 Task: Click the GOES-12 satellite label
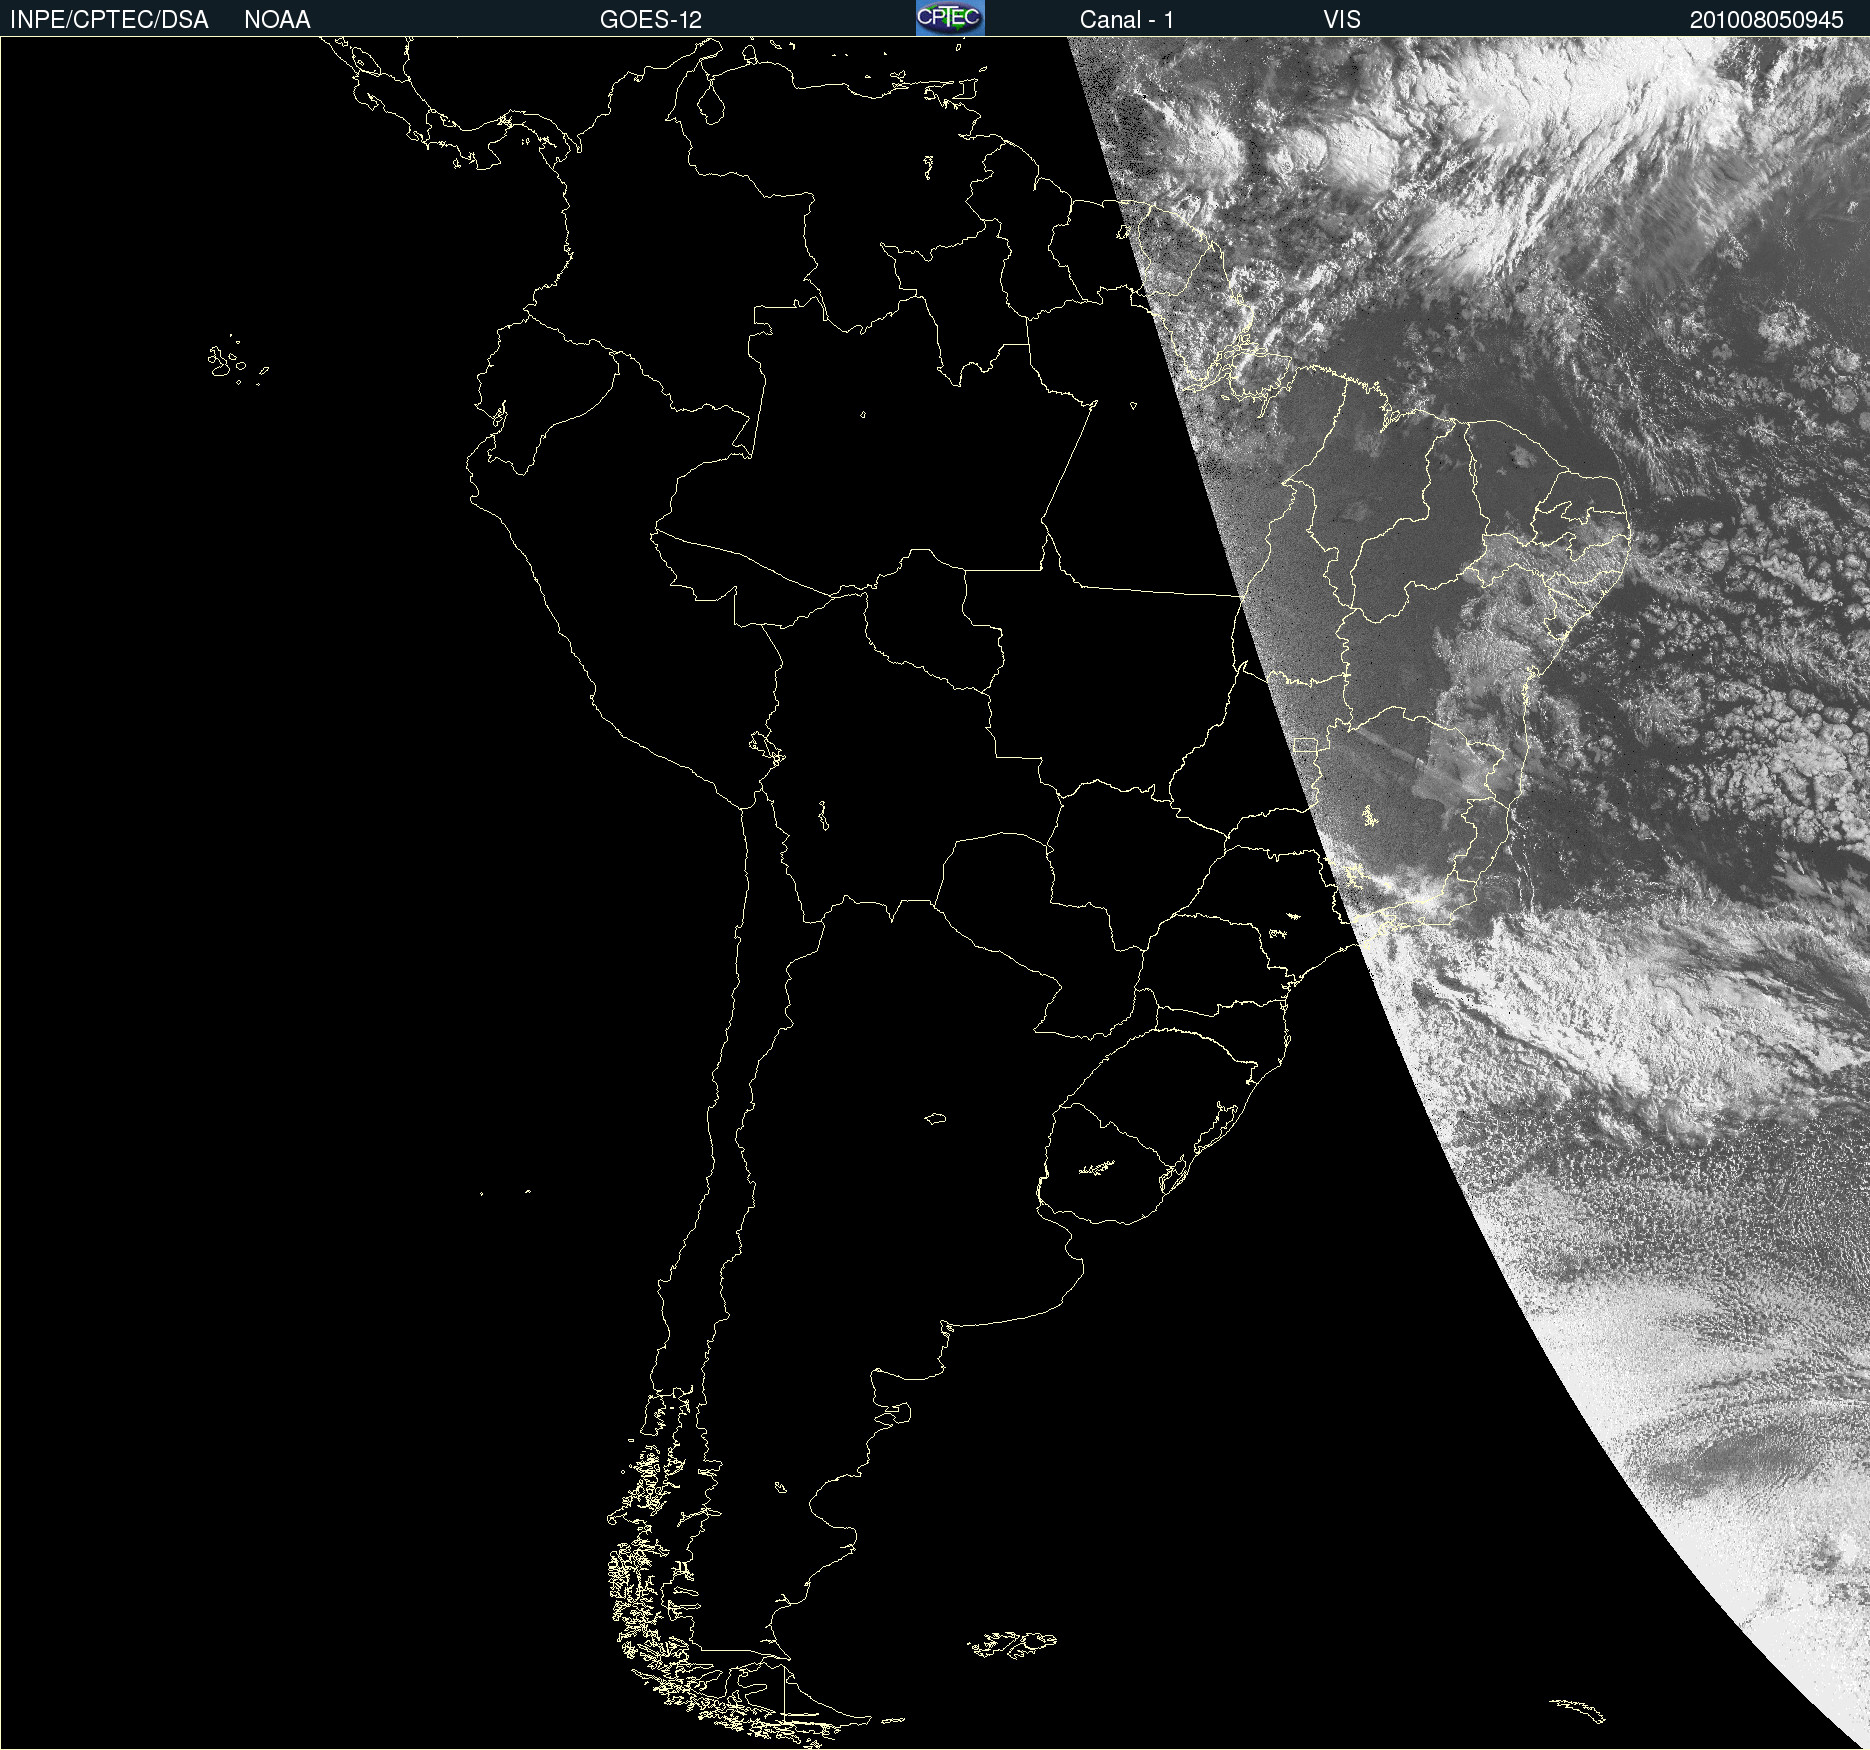click(651, 20)
